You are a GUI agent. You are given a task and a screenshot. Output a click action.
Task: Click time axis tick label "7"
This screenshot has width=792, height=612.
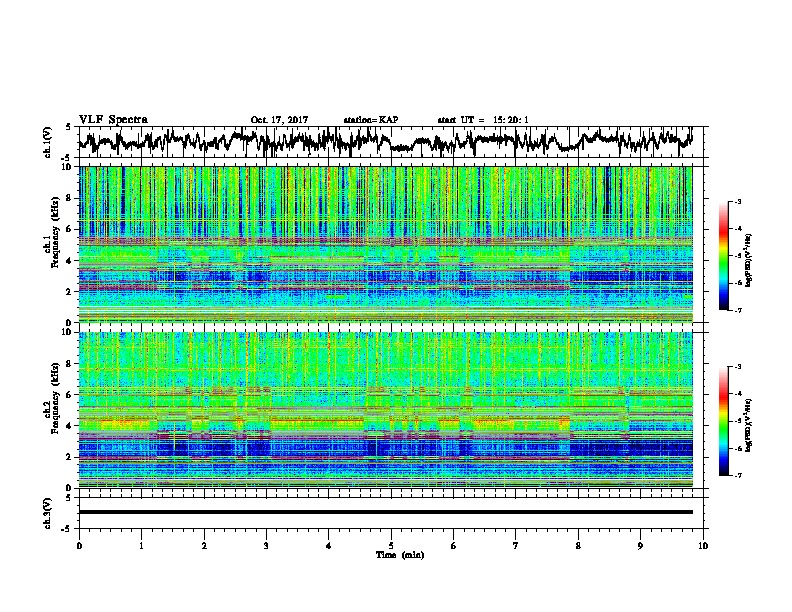(516, 546)
